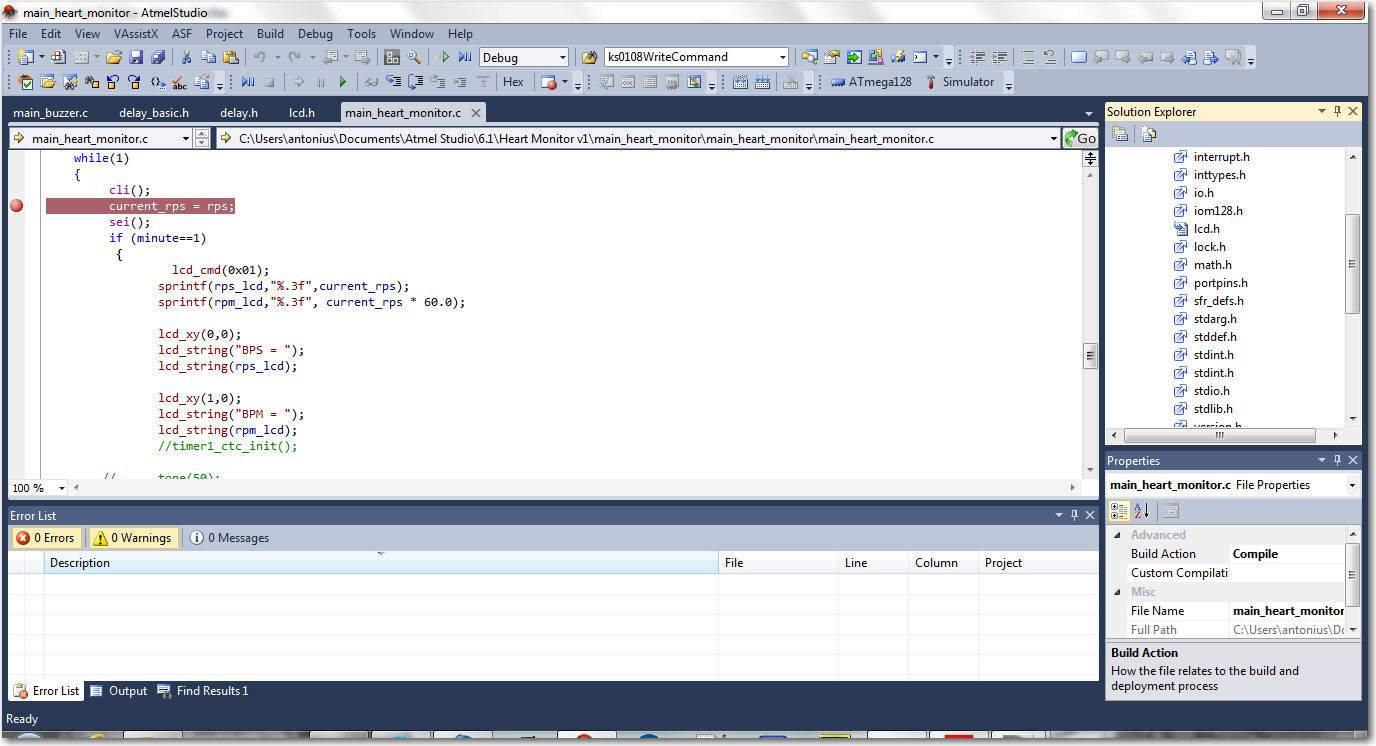Open the Solution Explorer window options arrow
1376x746 pixels.
[x=1320, y=112]
